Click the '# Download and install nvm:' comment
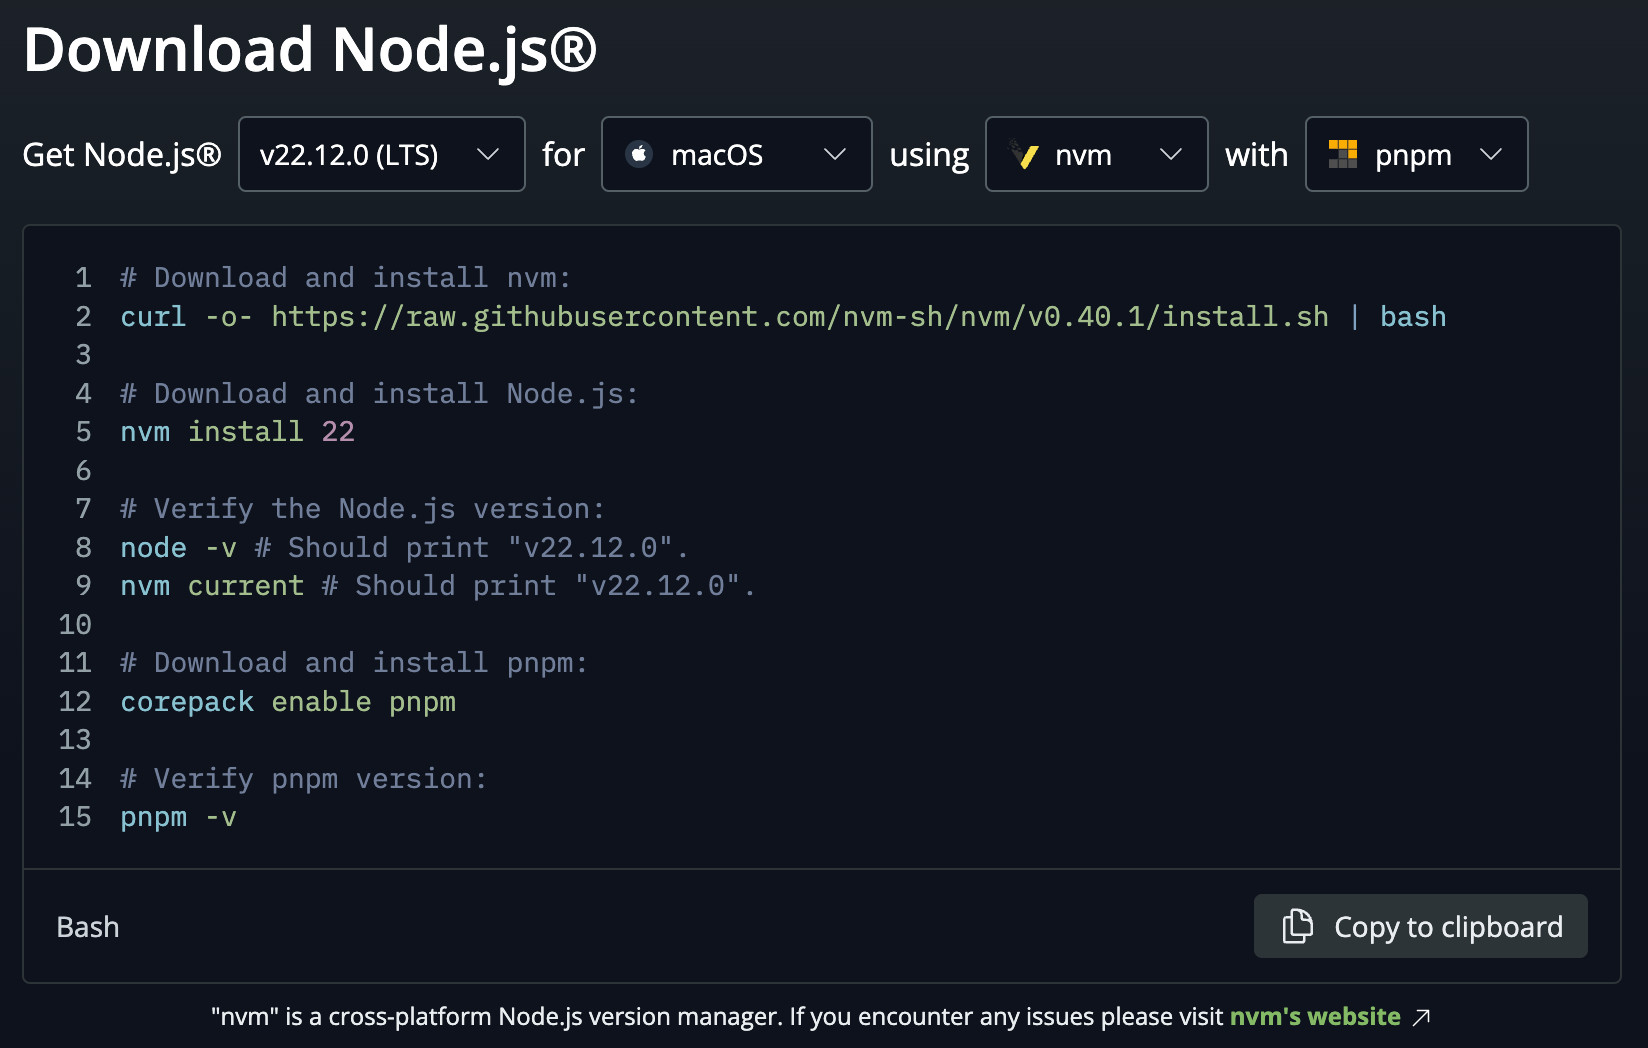The width and height of the screenshot is (1648, 1048). (345, 277)
